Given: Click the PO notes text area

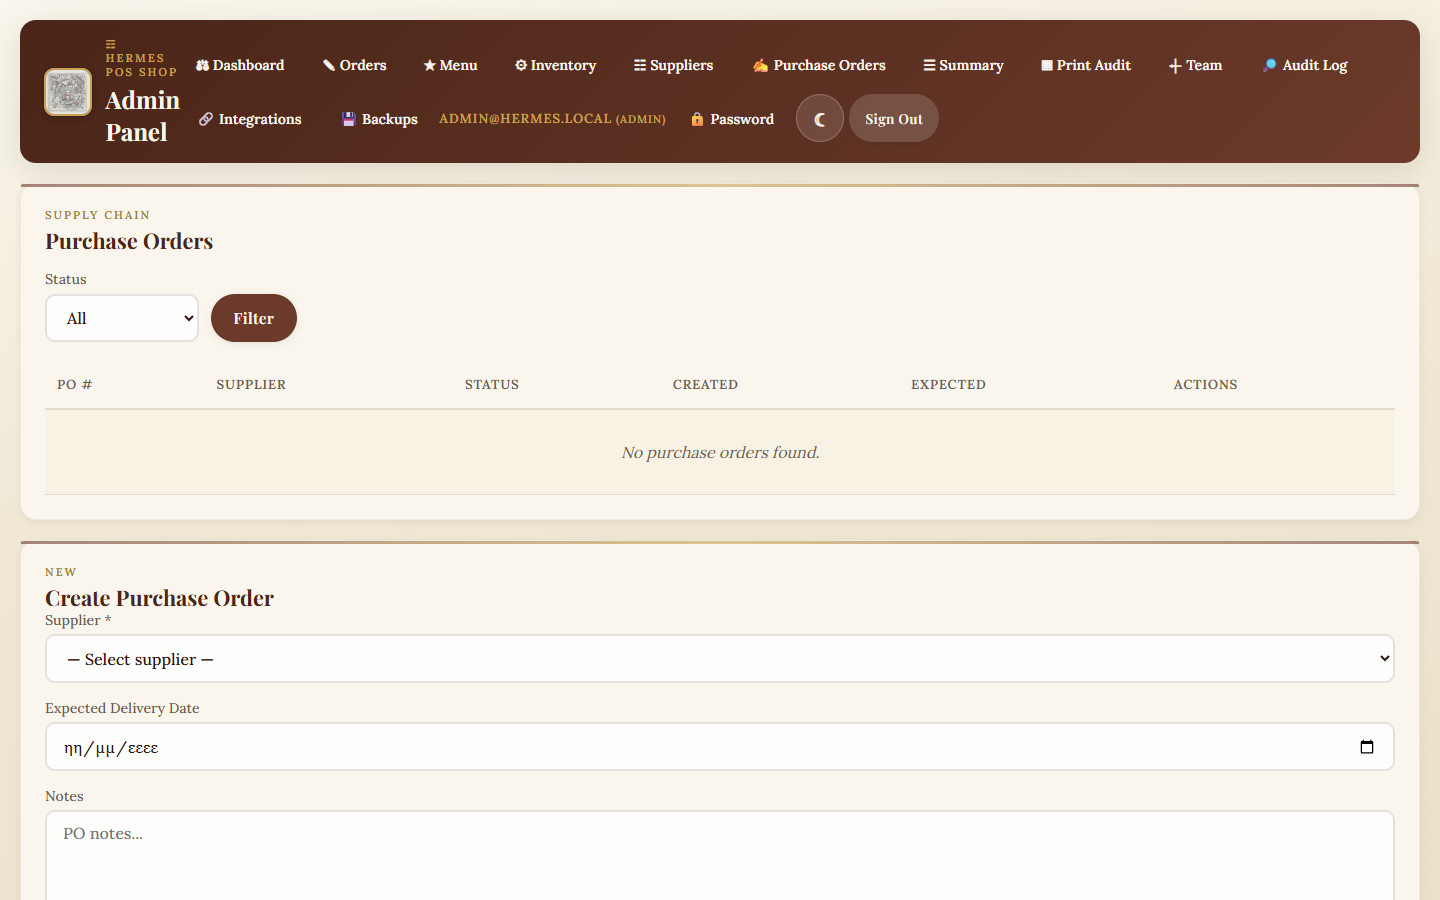Looking at the screenshot, I should (x=718, y=850).
